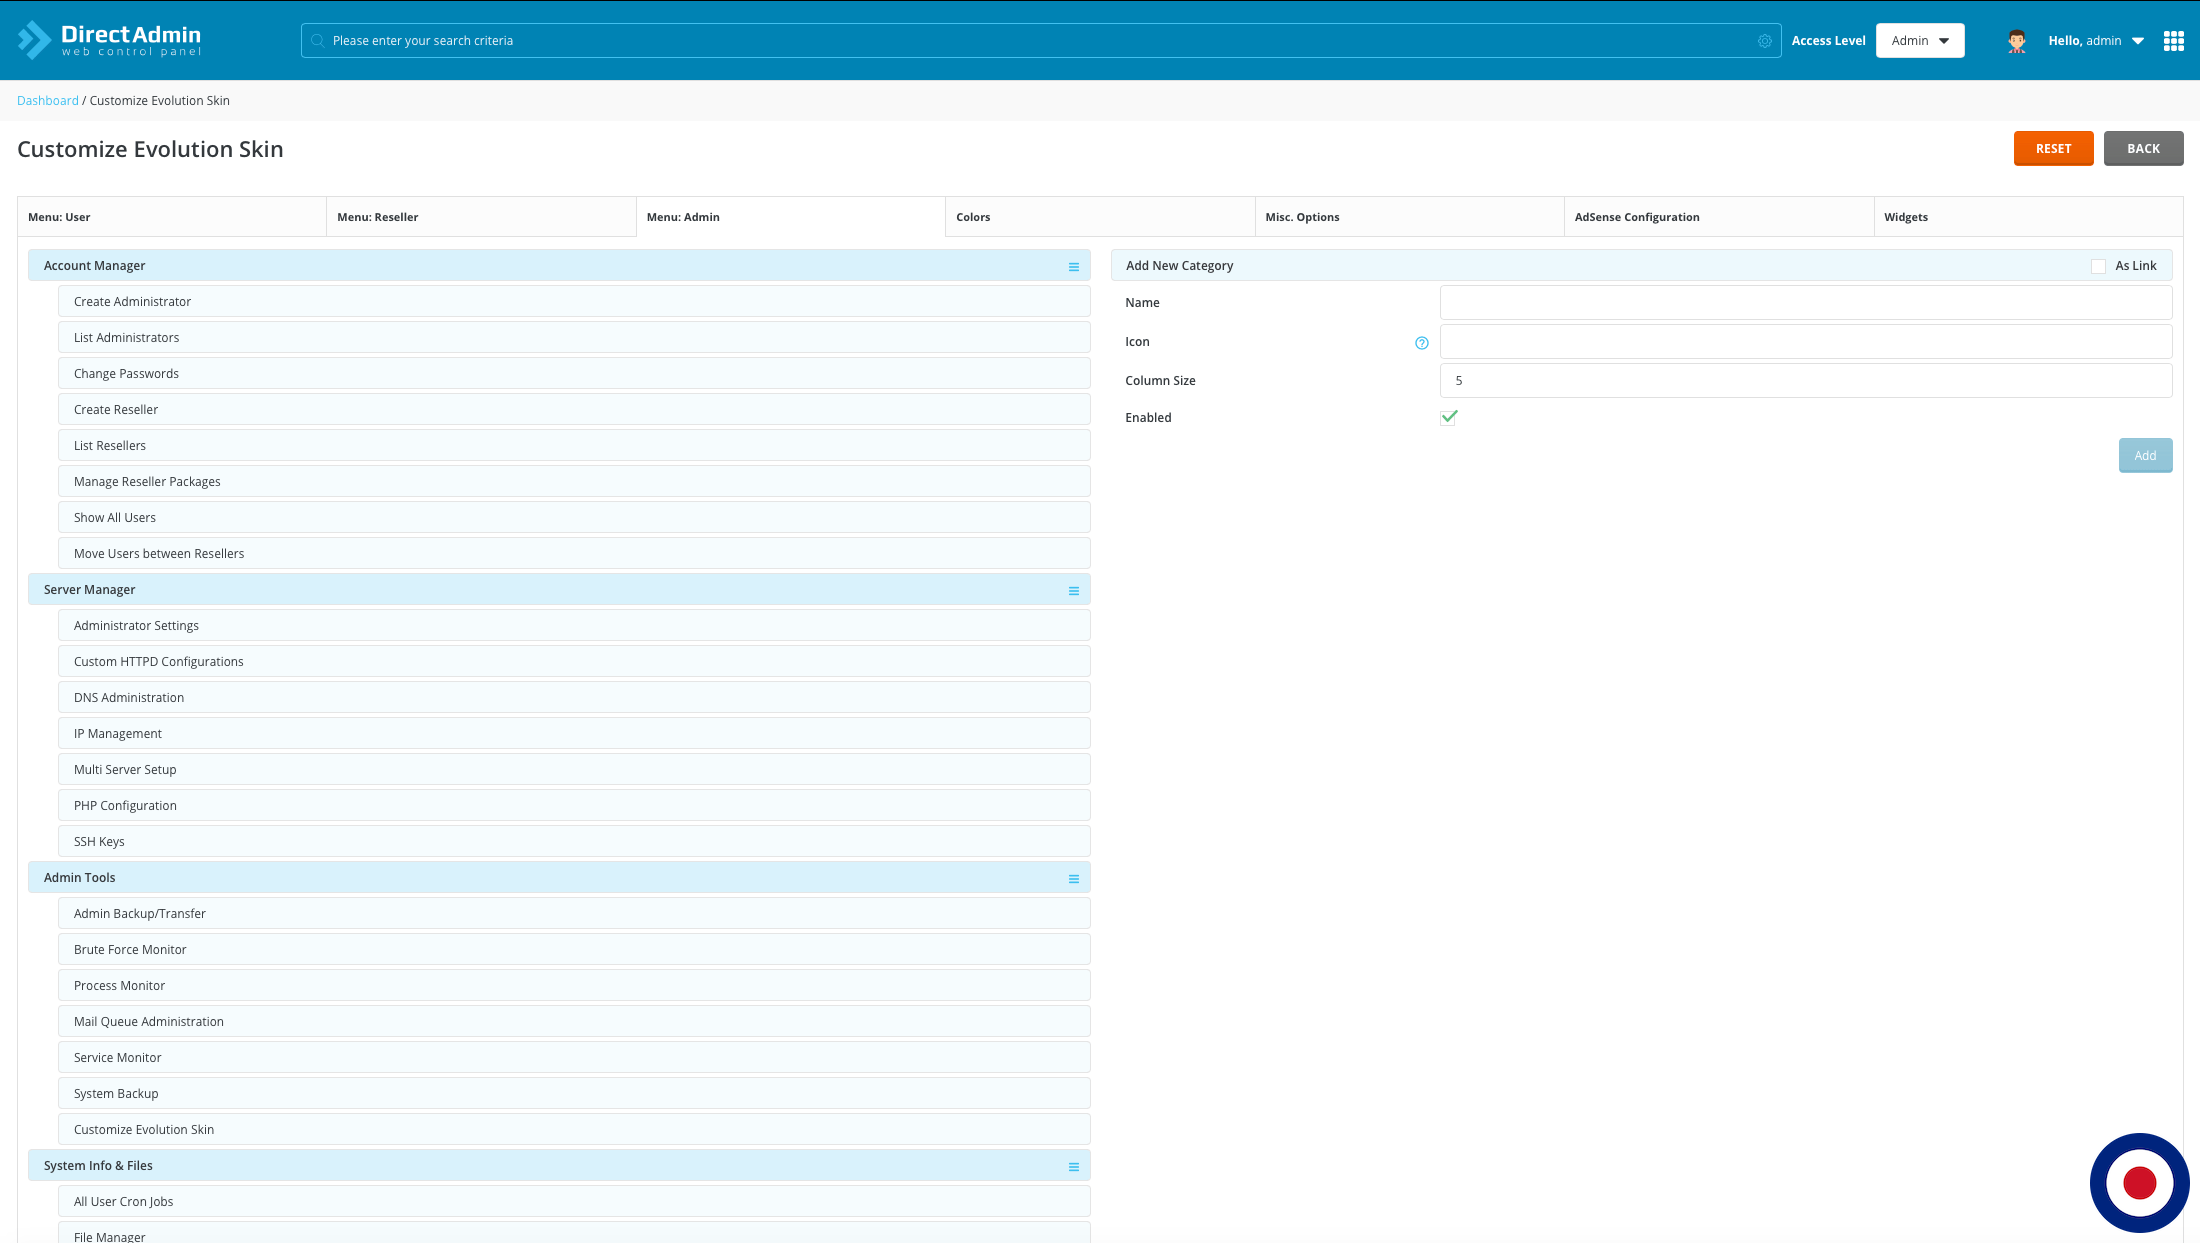Click System Info & Files hamburger icon

tap(1074, 1167)
